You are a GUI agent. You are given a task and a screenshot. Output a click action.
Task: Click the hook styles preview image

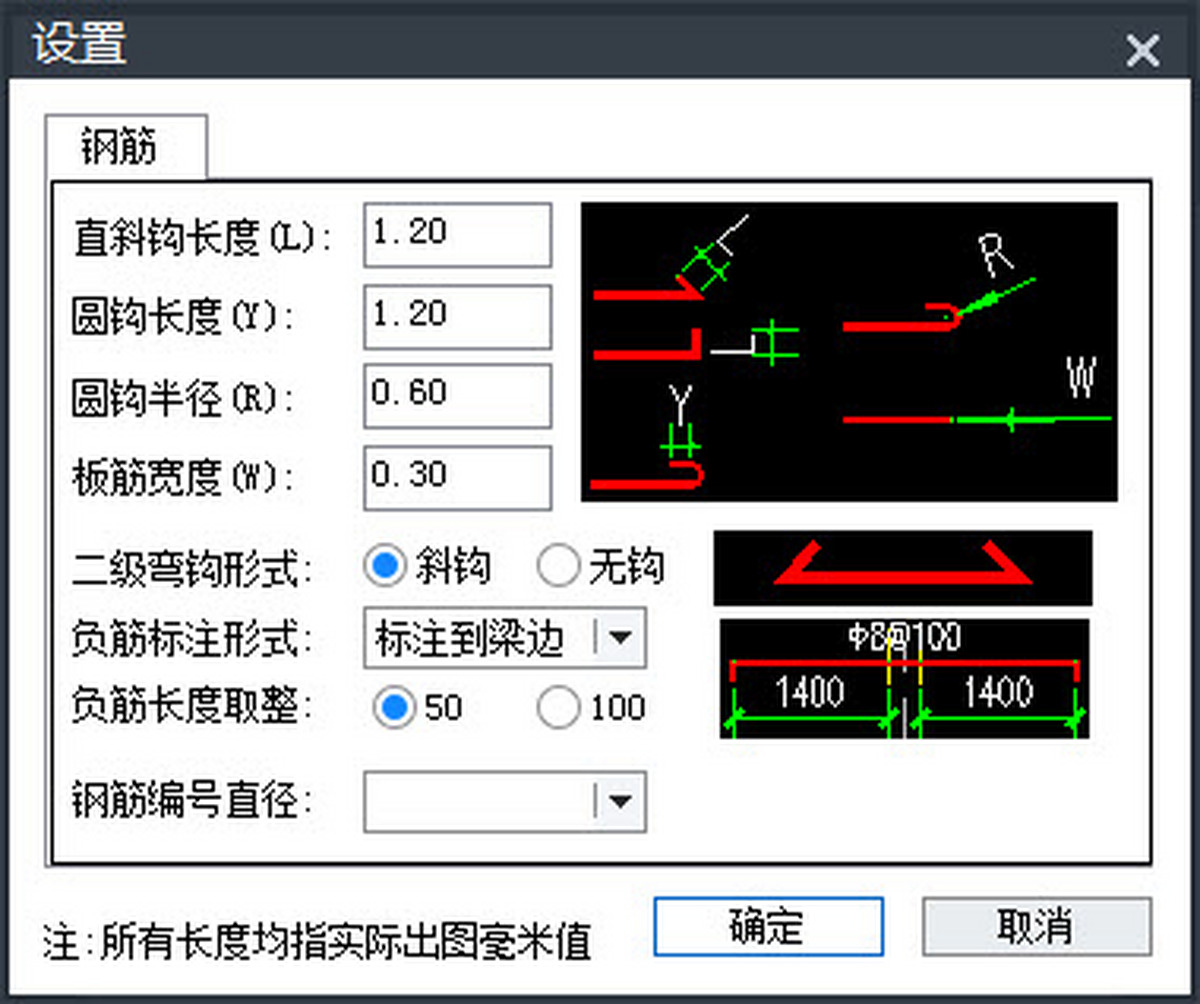[x=850, y=352]
